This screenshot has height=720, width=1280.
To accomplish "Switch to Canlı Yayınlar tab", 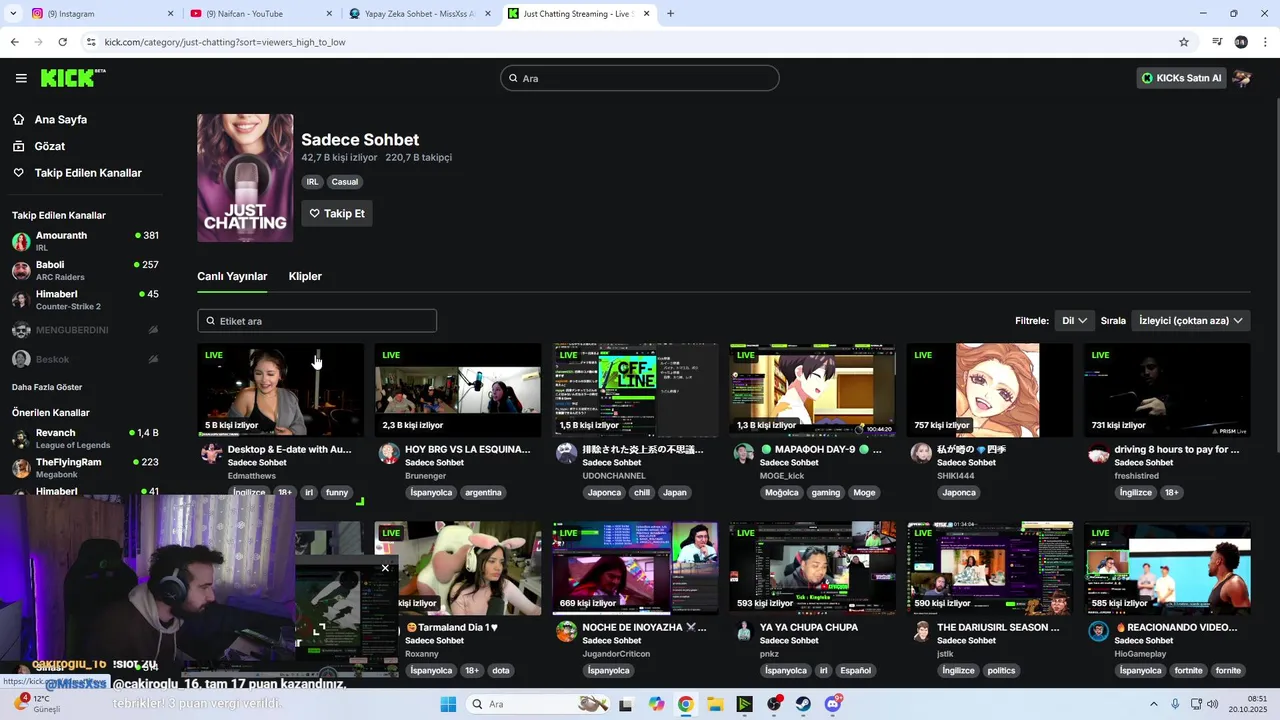I will 232,276.
